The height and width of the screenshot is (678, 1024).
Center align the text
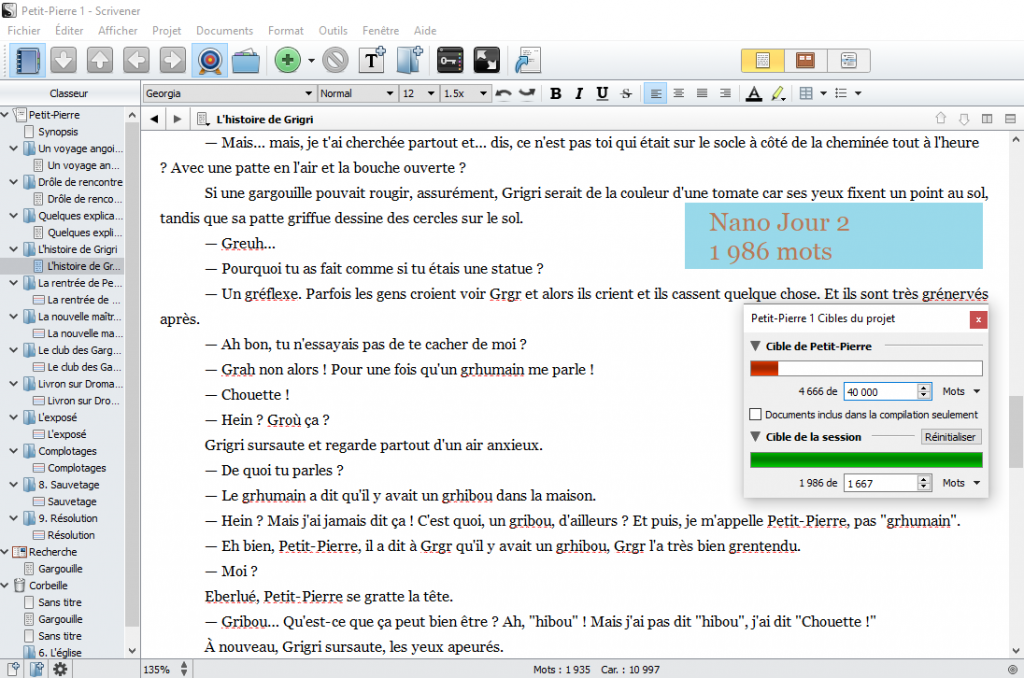679,93
